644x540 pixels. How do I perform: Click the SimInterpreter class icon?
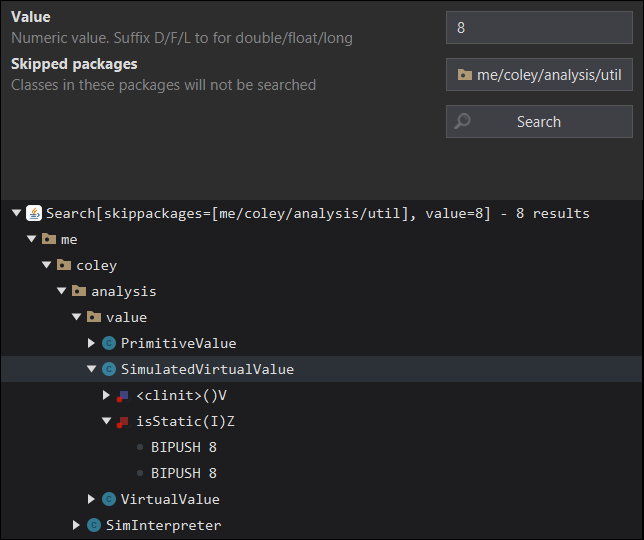coord(94,525)
